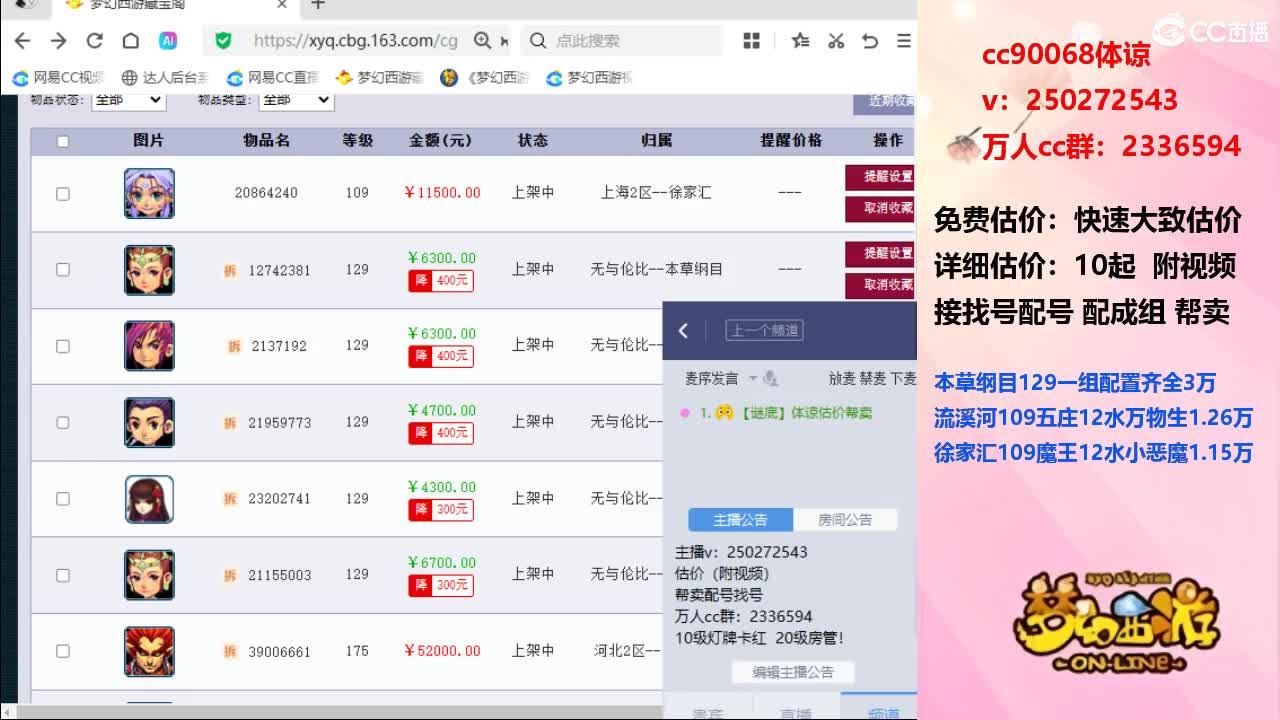Click the 提醒设置 button for item 20864240

881,177
